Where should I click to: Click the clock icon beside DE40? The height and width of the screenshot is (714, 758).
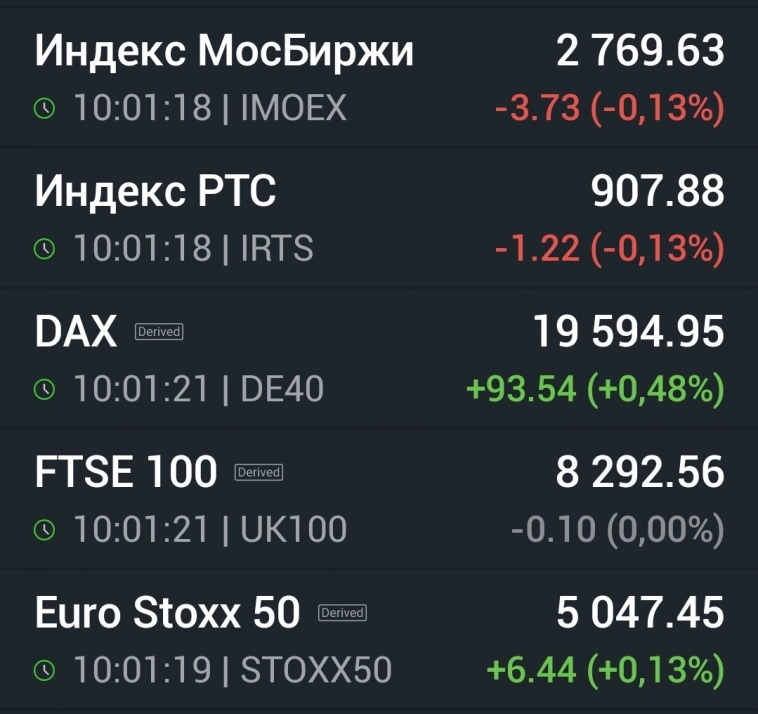pos(45,389)
